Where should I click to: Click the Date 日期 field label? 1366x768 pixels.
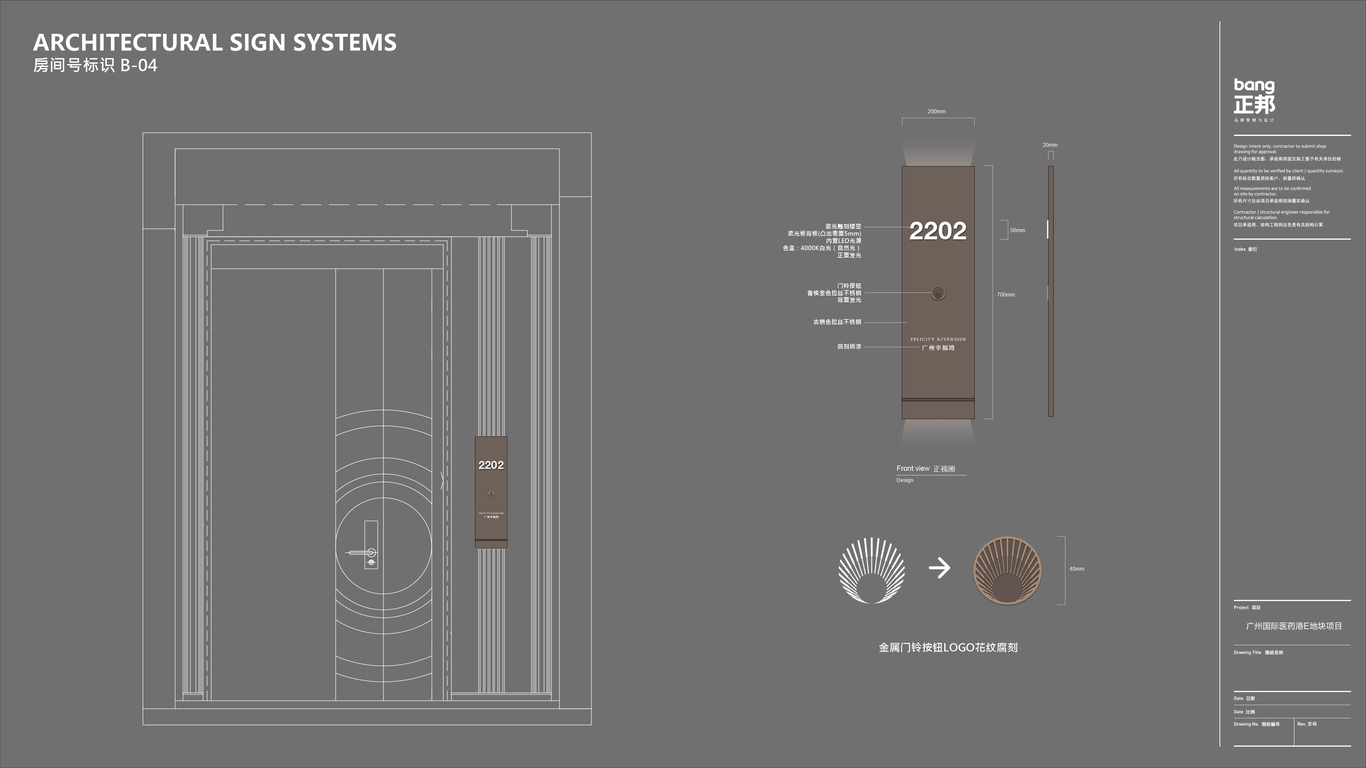pos(1243,698)
